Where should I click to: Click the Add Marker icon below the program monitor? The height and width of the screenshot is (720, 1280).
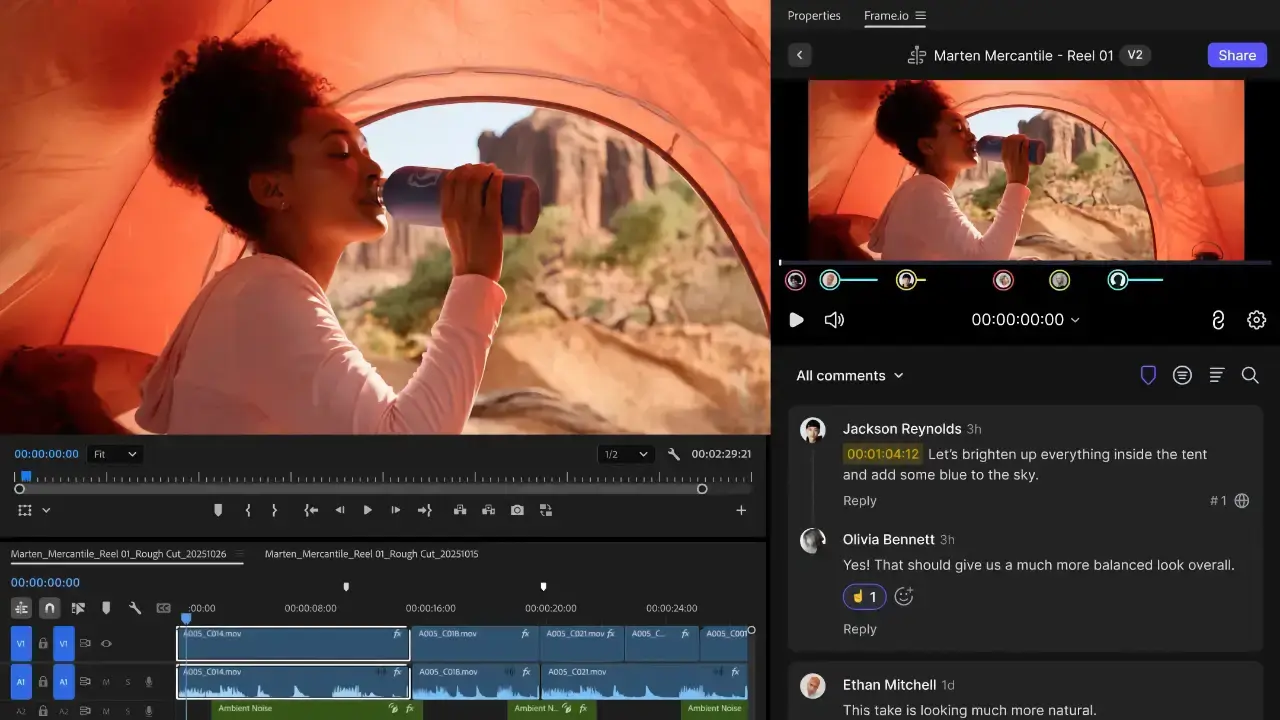point(218,510)
